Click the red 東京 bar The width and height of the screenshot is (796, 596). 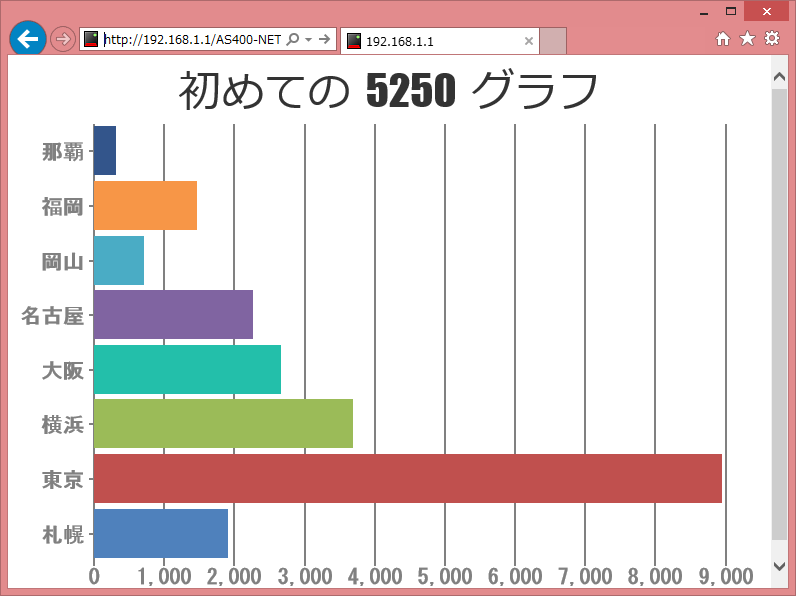pos(407,478)
